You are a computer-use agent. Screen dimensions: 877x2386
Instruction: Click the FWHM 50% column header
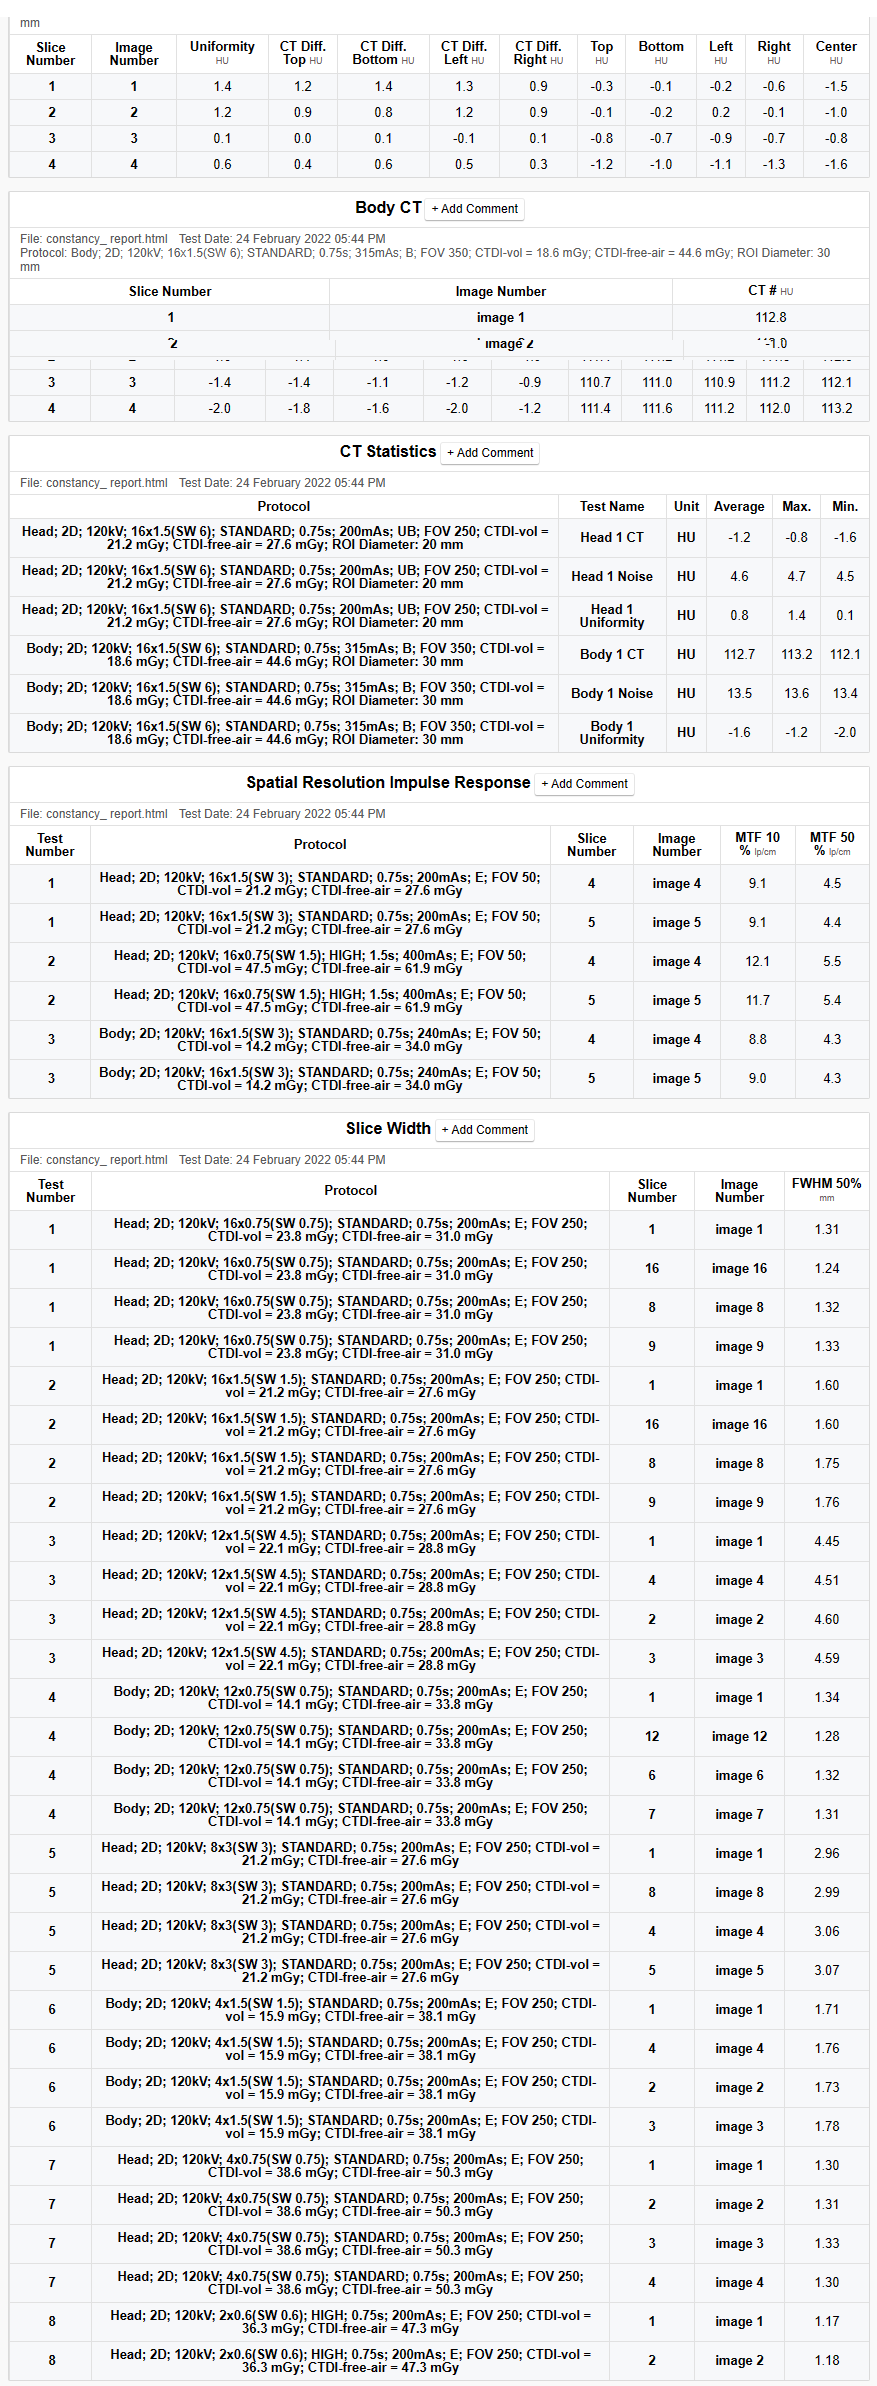pos(826,1189)
